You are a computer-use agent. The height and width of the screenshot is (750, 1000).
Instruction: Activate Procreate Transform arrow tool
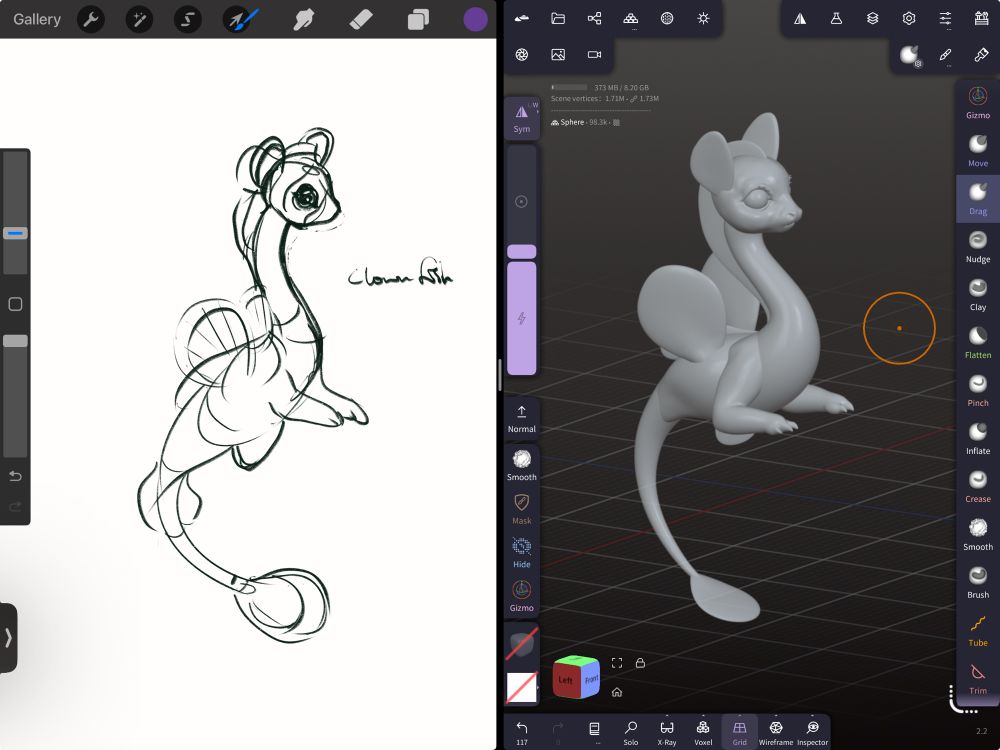coord(237,20)
